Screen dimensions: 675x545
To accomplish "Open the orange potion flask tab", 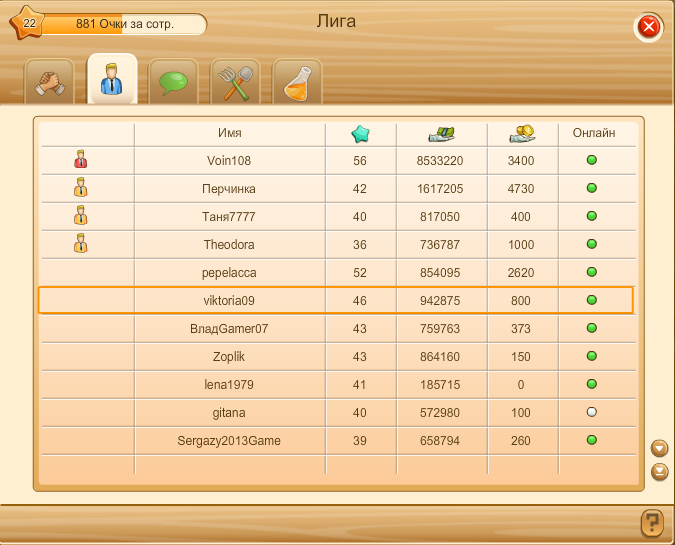I will point(297,82).
